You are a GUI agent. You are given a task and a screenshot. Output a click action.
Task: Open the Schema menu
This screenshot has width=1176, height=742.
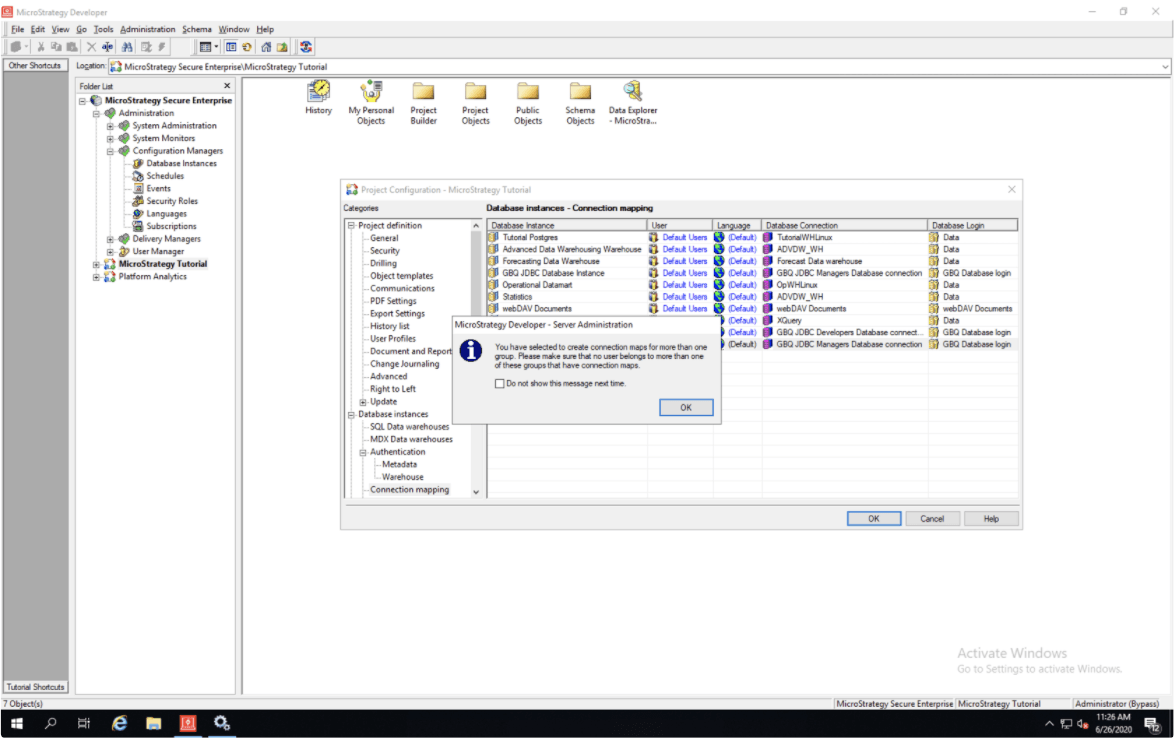point(196,29)
